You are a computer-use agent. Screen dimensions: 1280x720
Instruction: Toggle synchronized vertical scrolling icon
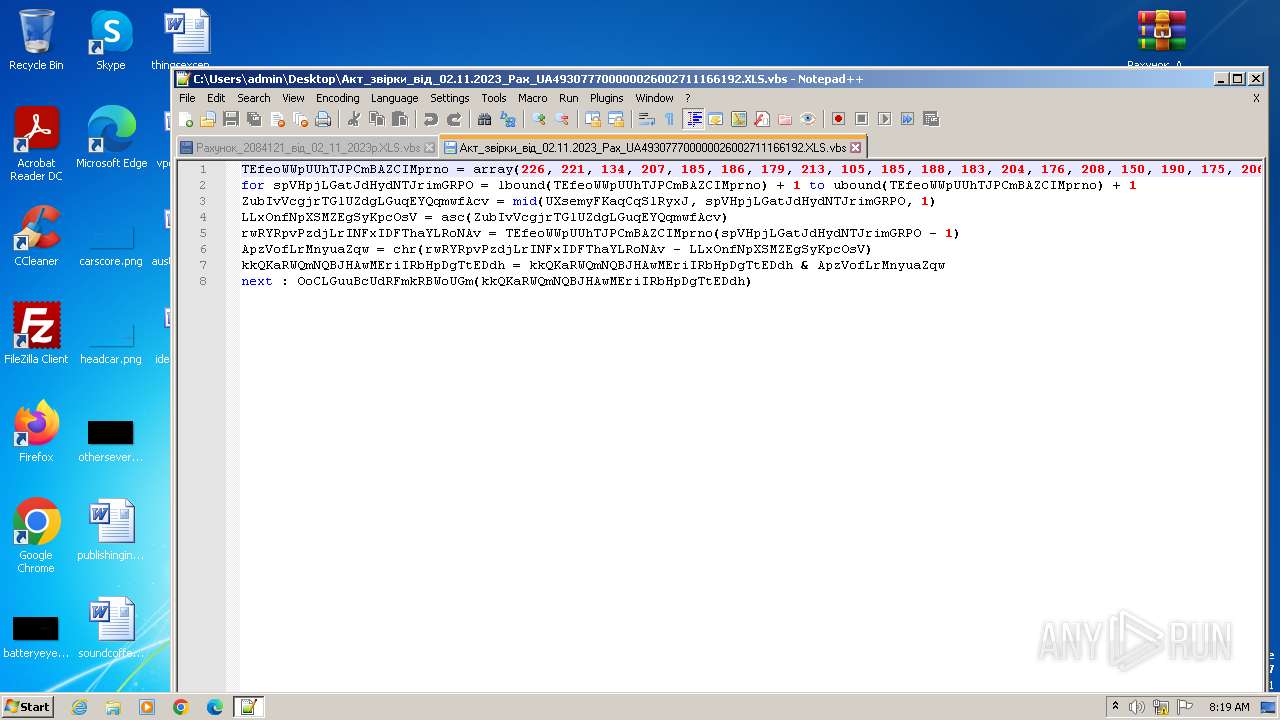593,119
